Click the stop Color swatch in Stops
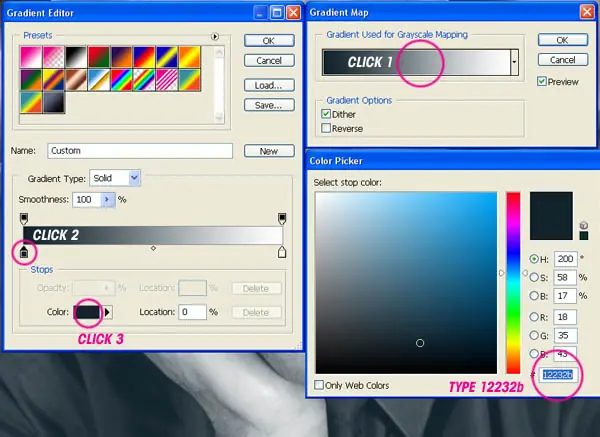This screenshot has width=600, height=437. point(88,312)
